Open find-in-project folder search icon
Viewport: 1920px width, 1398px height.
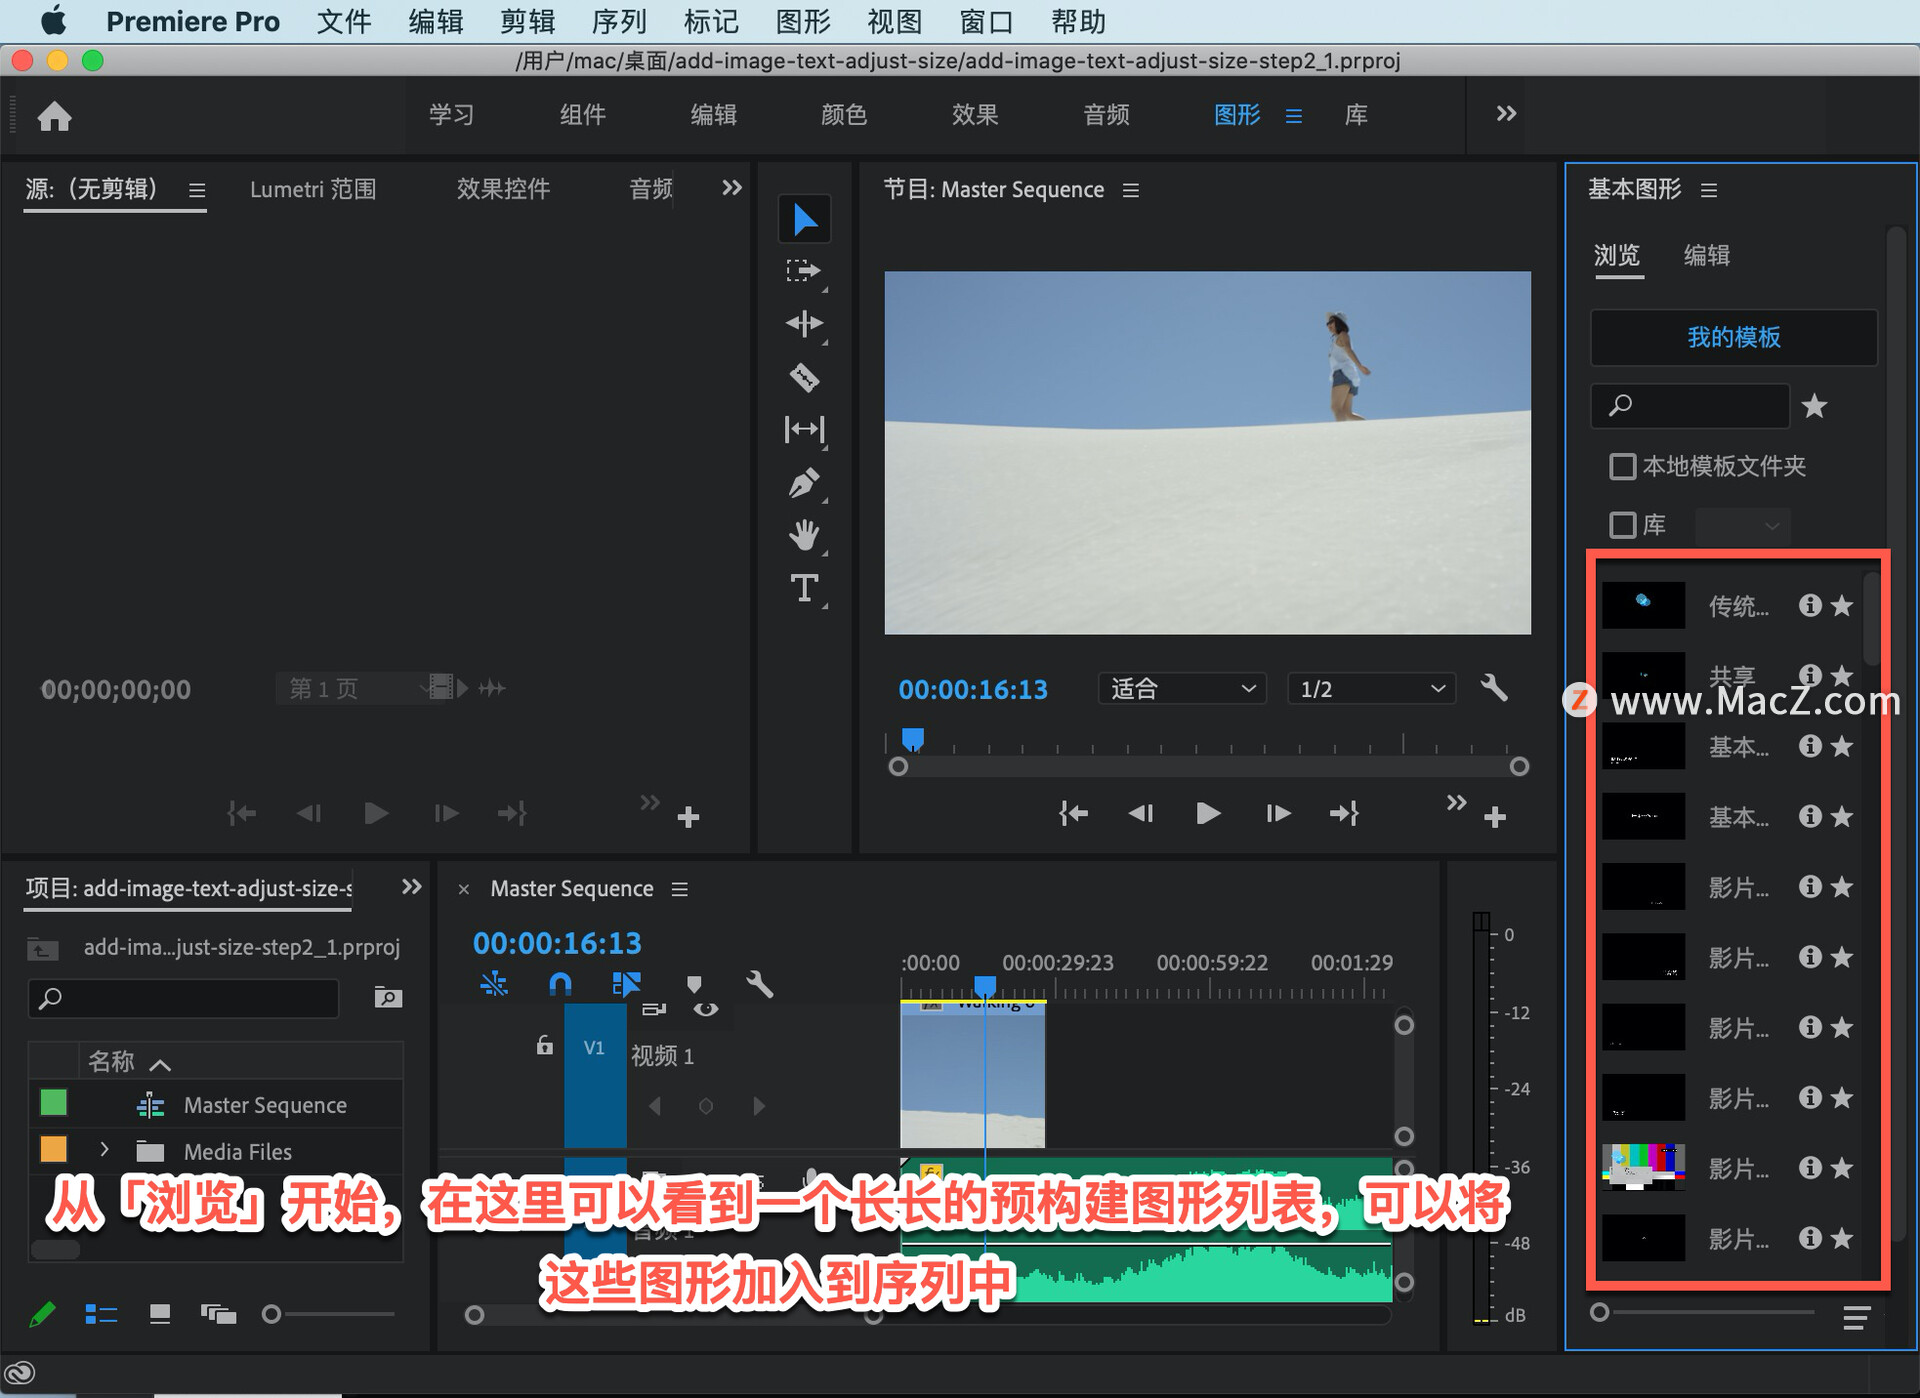[388, 997]
